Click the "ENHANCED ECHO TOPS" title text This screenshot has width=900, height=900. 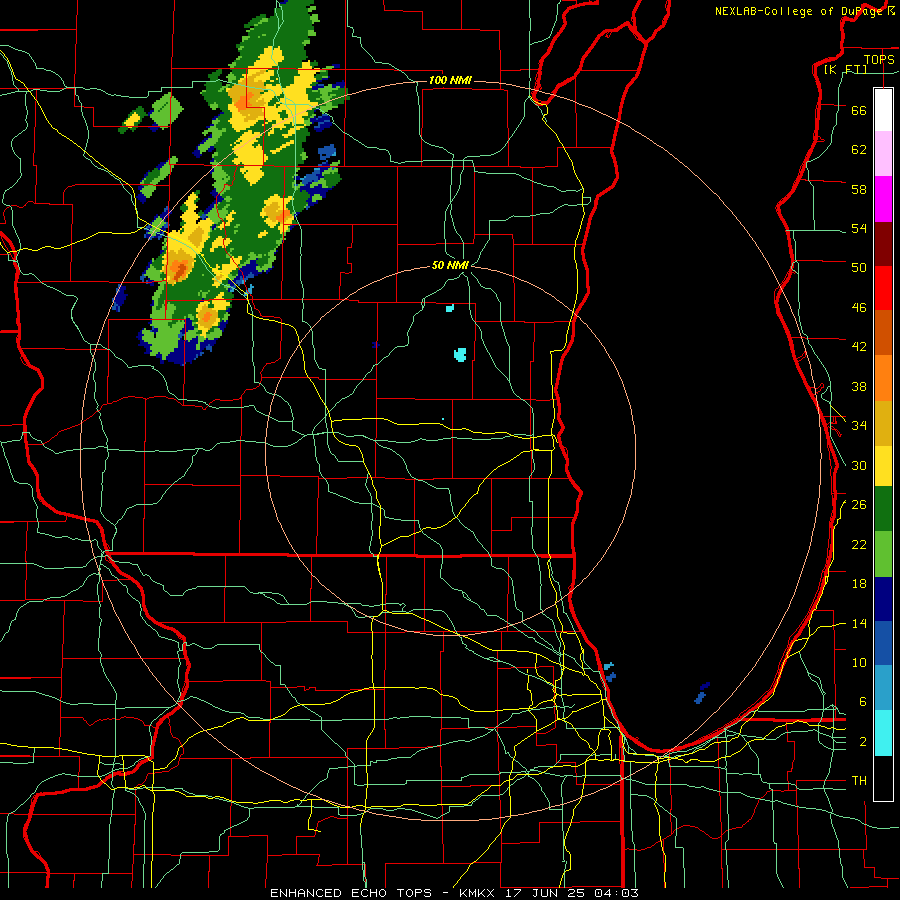tap(351, 893)
